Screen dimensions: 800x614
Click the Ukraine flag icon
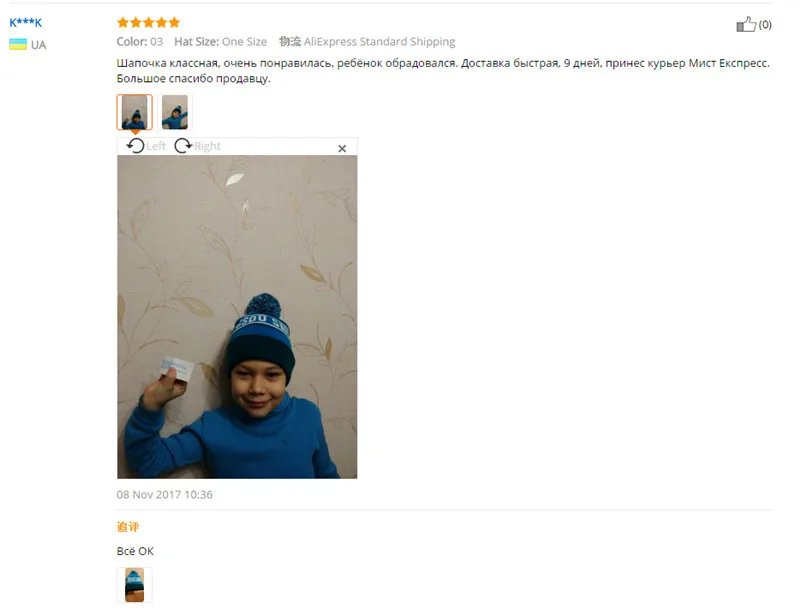click(x=18, y=44)
